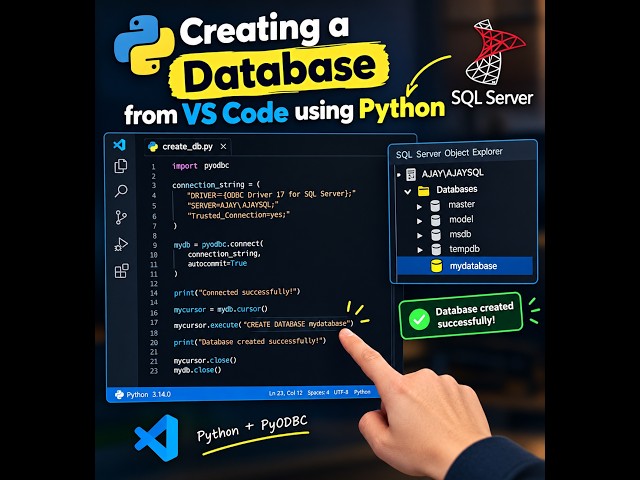Click the Python file icon on create_db.py tab
Viewport: 640px width, 480px height.
click(x=153, y=147)
